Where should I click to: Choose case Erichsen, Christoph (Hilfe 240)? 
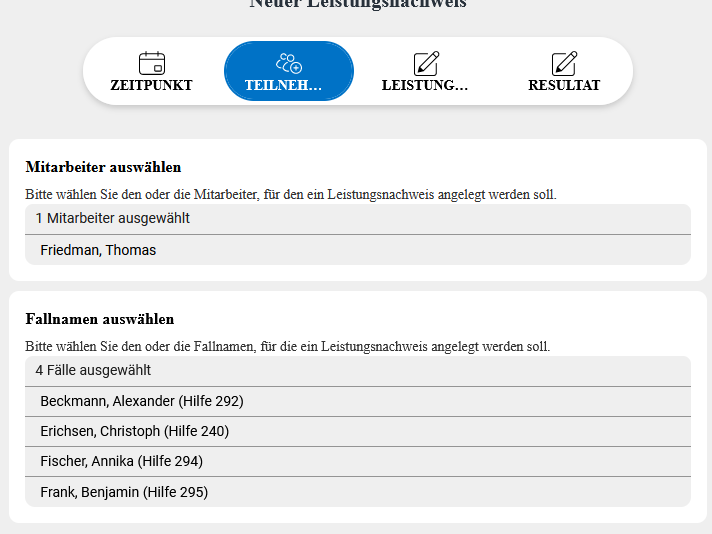pos(134,431)
